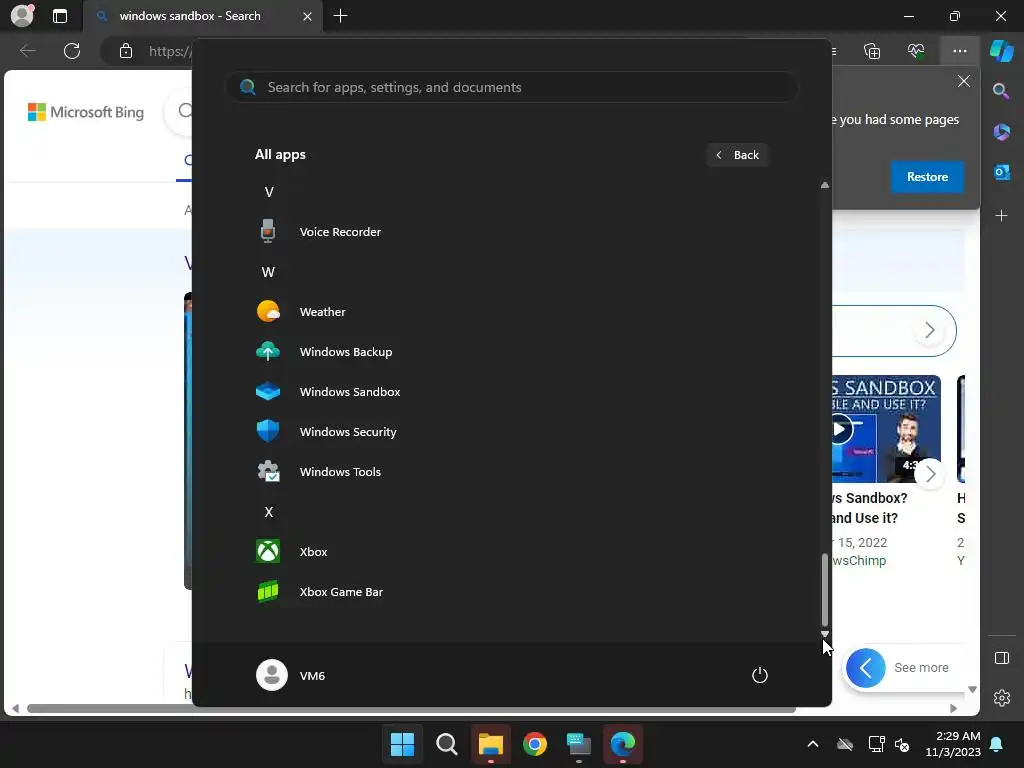The width and height of the screenshot is (1024, 768).
Task: Open letter X alphabet index
Action: (x=268, y=512)
